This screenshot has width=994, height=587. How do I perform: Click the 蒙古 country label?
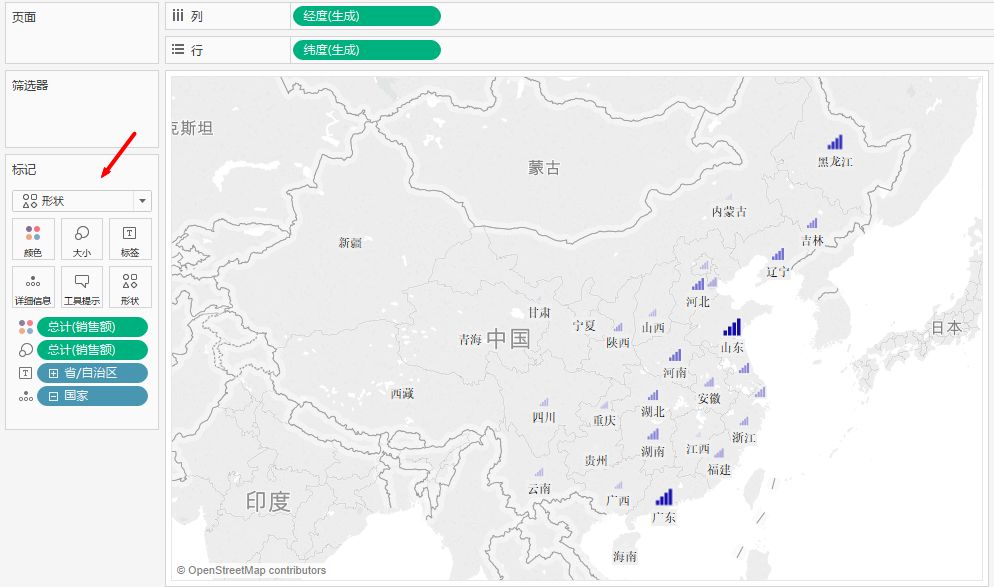point(544,168)
